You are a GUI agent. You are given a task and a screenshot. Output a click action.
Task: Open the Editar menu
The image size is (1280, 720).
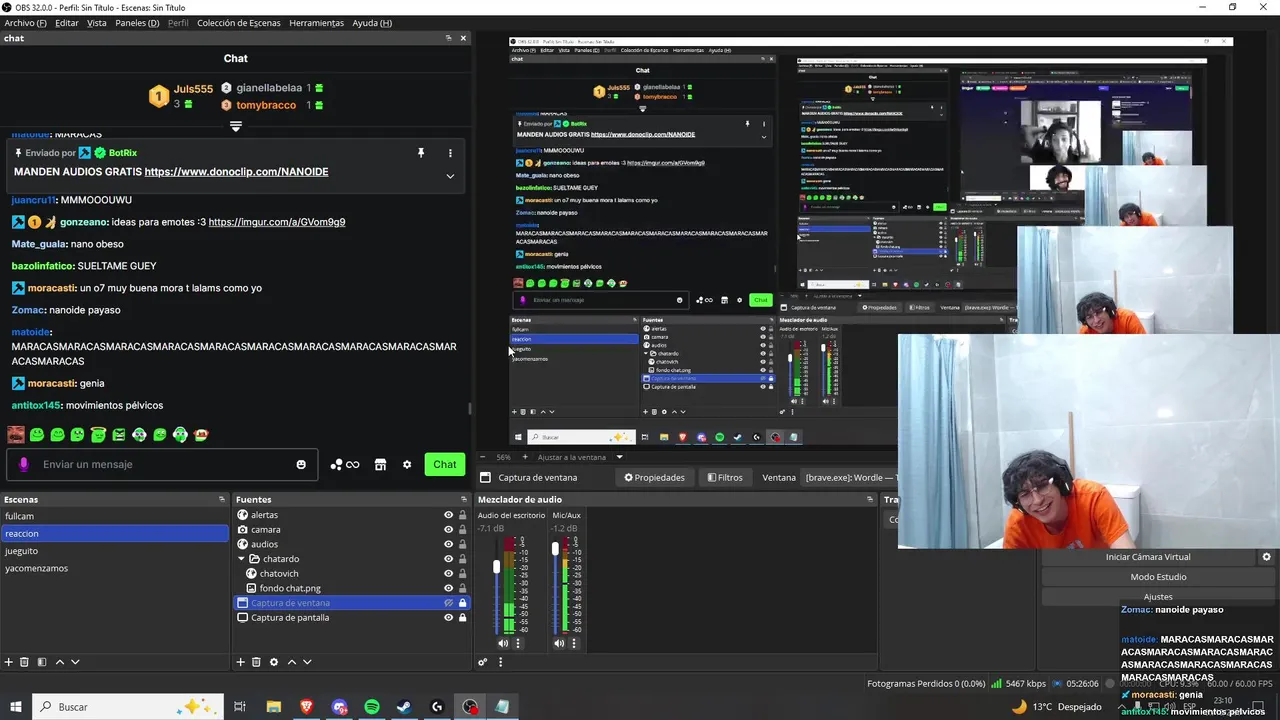(x=67, y=23)
